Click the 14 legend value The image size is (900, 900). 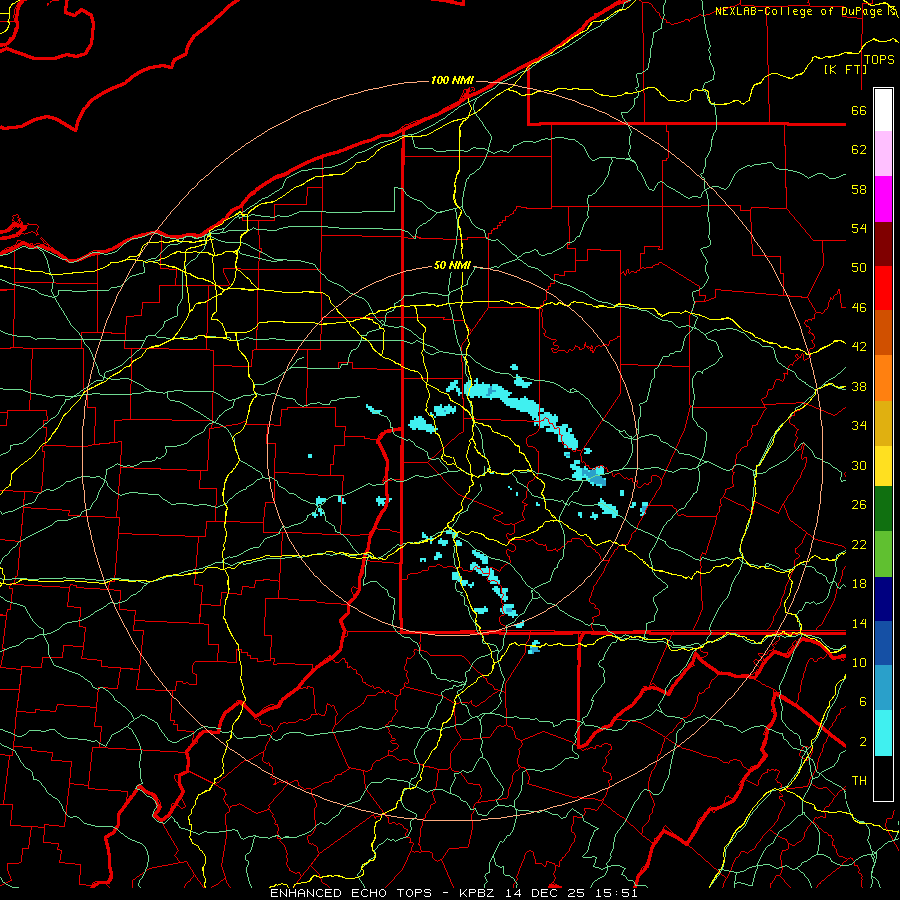[x=859, y=623]
